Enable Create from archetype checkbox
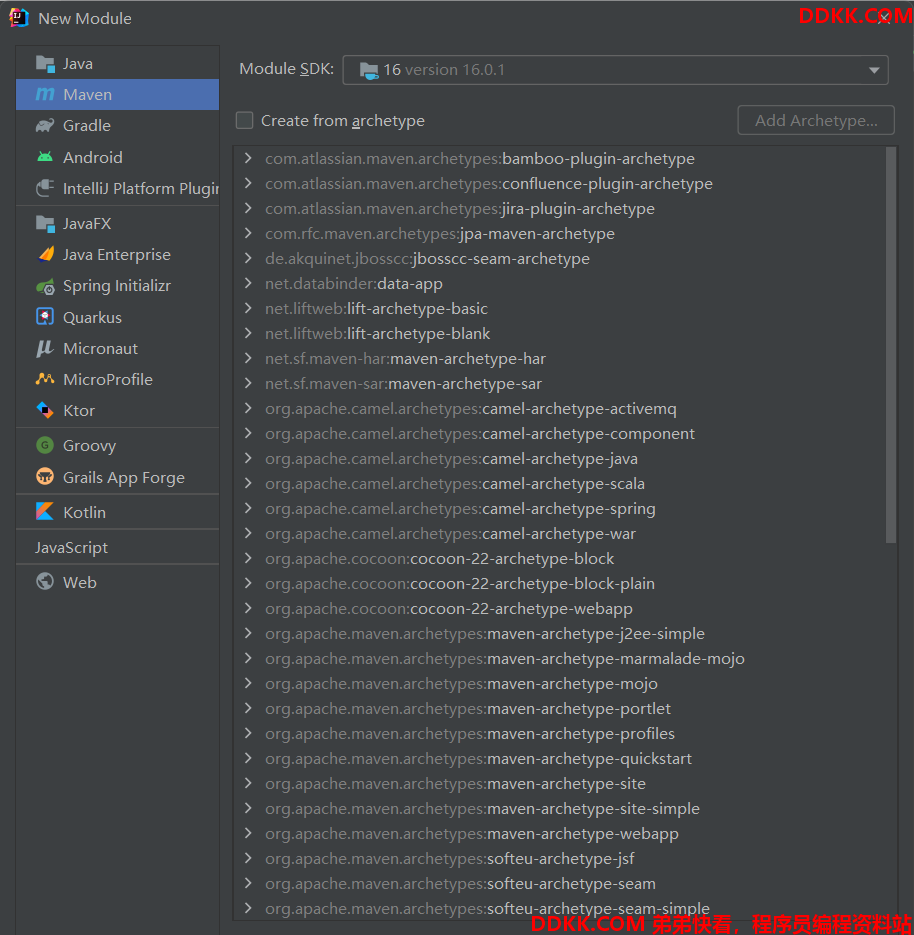The width and height of the screenshot is (914, 935). [244, 120]
